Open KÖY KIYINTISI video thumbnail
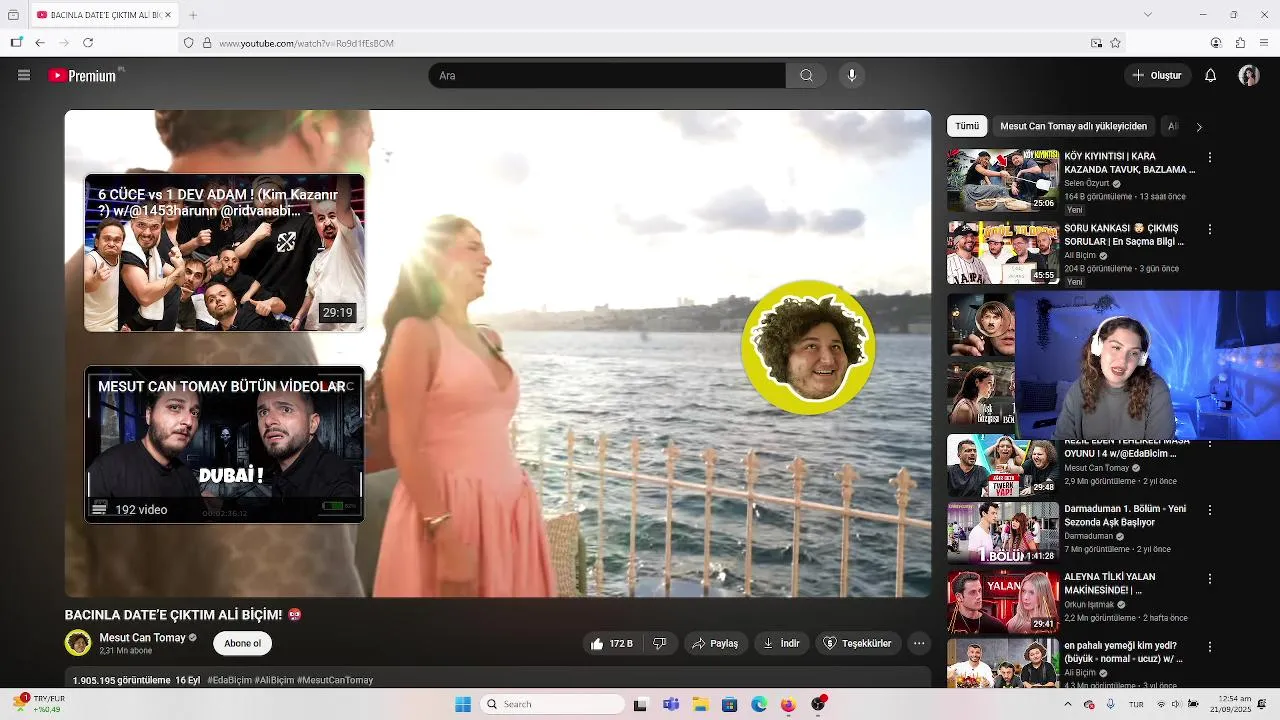Screen dimensions: 1280x720 1003,180
